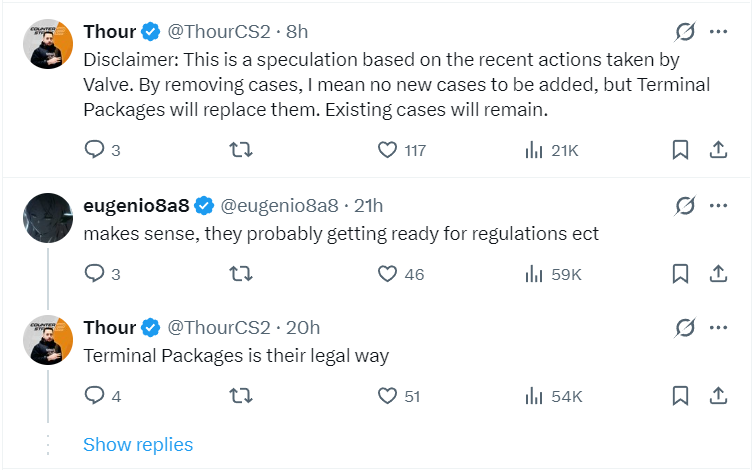754x470 pixels.
Task: Open more options on Terminal Packages reply
Action: [717, 328]
